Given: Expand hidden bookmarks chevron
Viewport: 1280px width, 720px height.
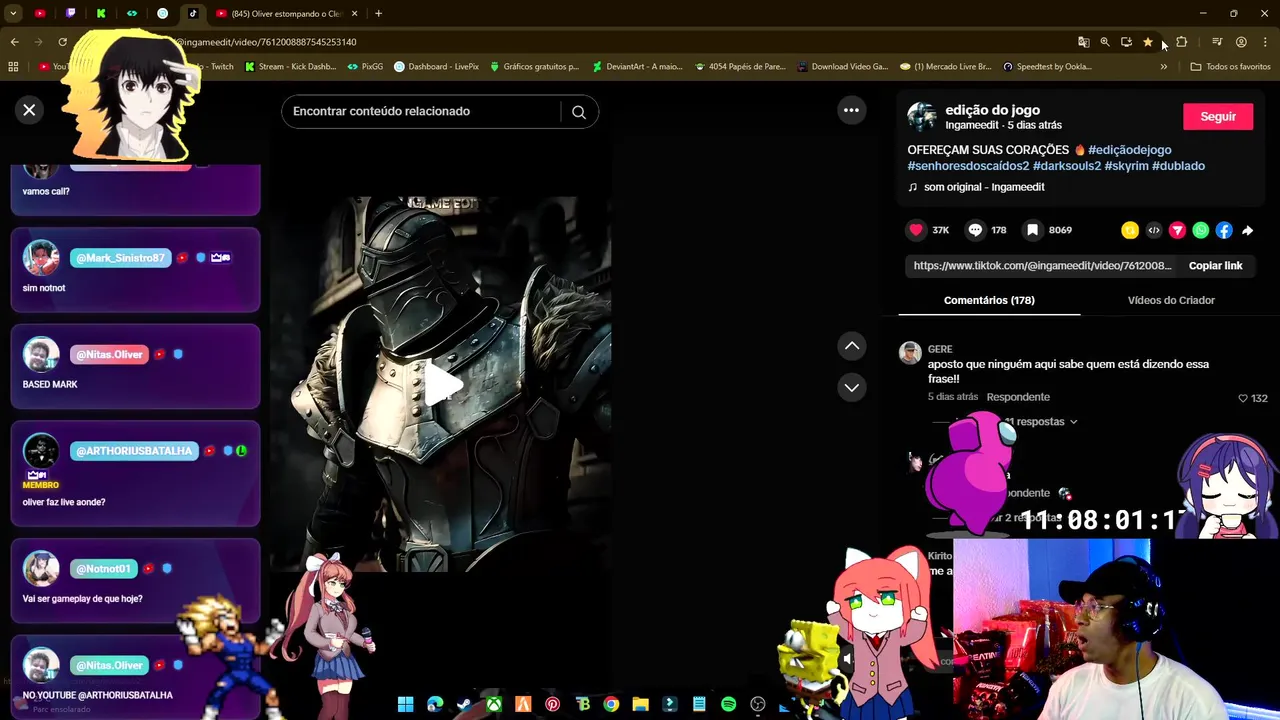Looking at the screenshot, I should pos(1163,67).
